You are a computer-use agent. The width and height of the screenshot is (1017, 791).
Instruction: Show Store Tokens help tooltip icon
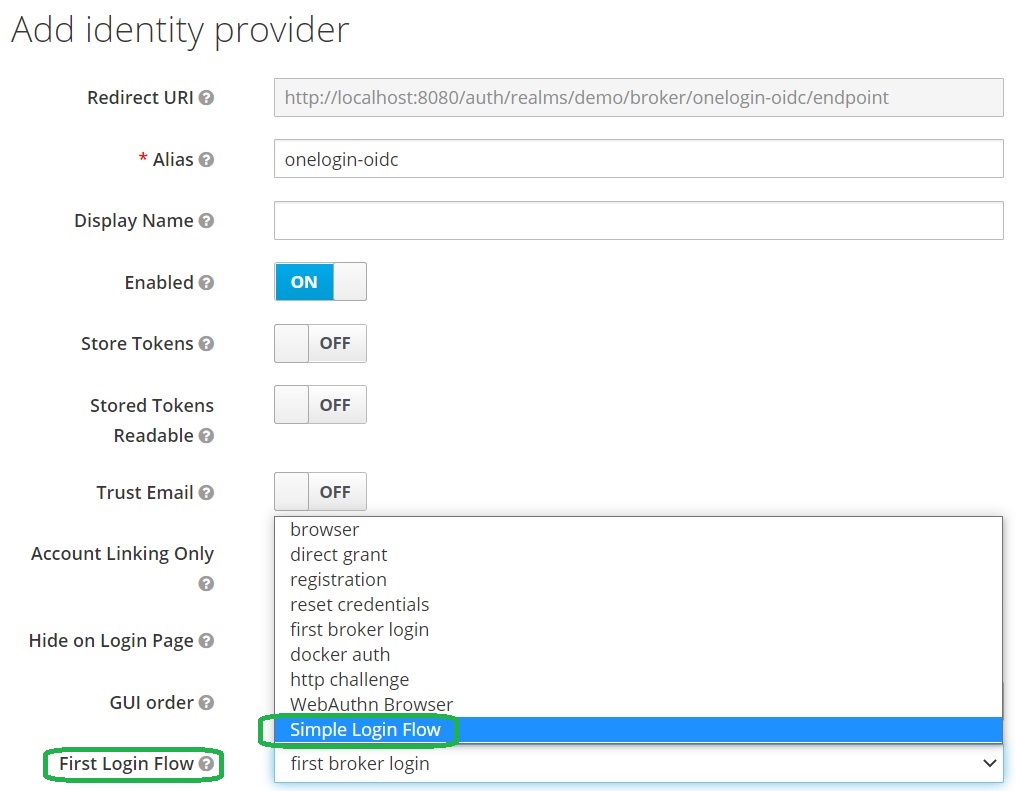[x=206, y=344]
